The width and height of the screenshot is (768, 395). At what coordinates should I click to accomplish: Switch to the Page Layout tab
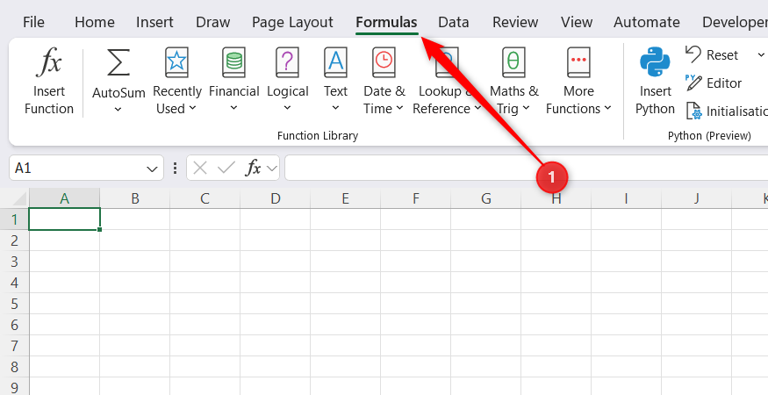292,22
